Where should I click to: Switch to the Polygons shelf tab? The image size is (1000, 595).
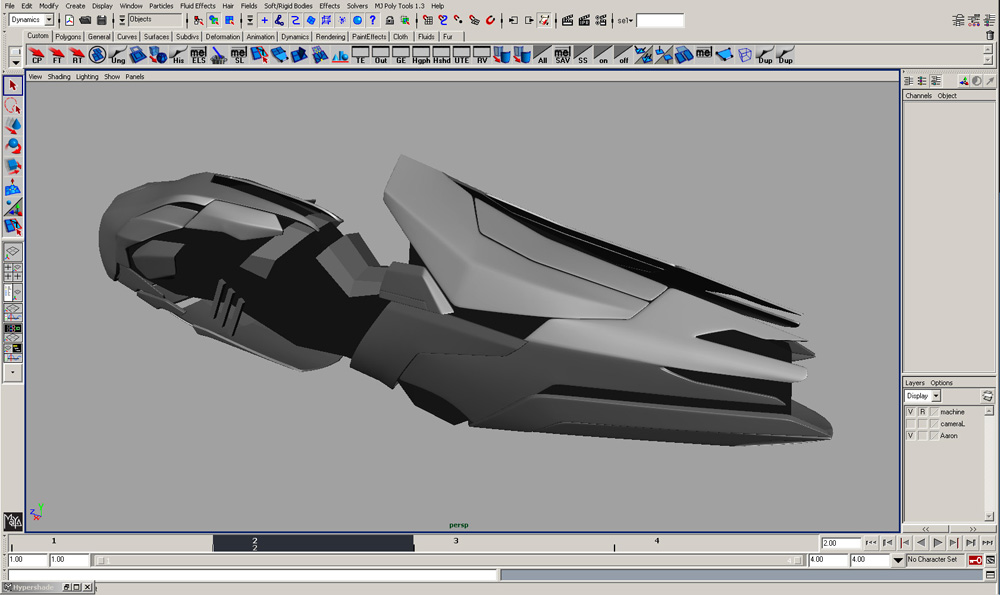click(x=68, y=37)
